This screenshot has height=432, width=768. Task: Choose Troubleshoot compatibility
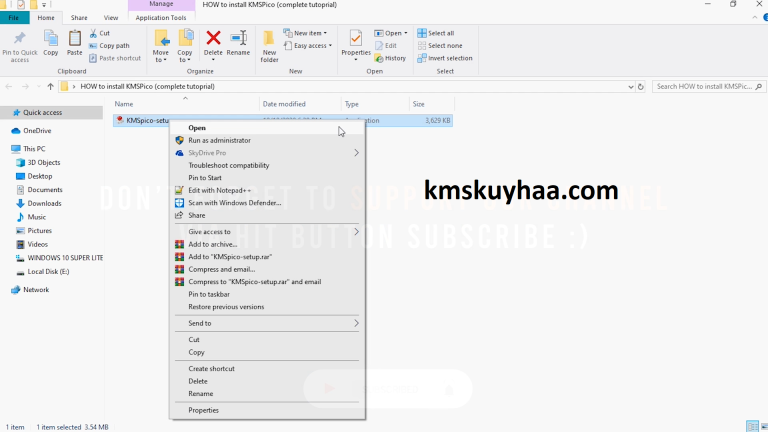tap(267, 166)
